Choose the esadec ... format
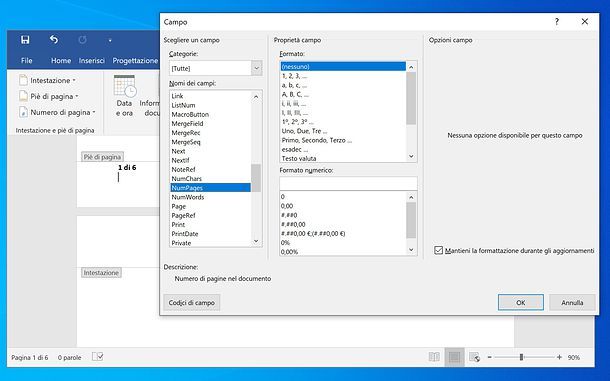 343,149
